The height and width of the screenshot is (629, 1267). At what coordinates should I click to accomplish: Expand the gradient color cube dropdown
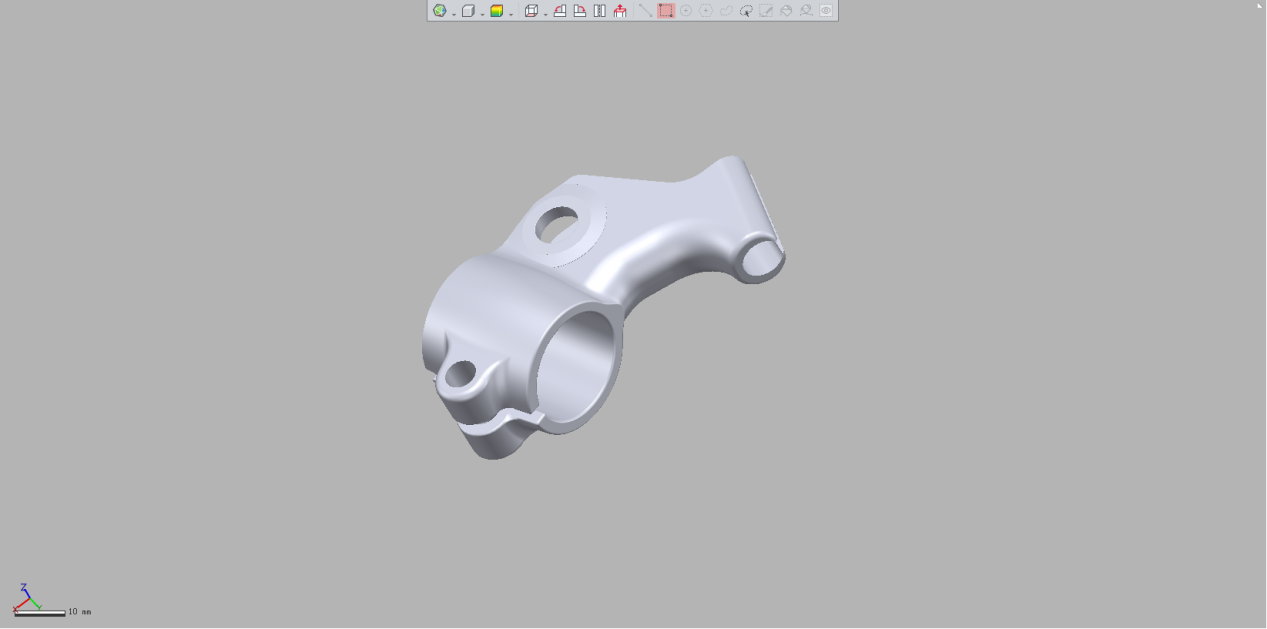pyautogui.click(x=511, y=14)
